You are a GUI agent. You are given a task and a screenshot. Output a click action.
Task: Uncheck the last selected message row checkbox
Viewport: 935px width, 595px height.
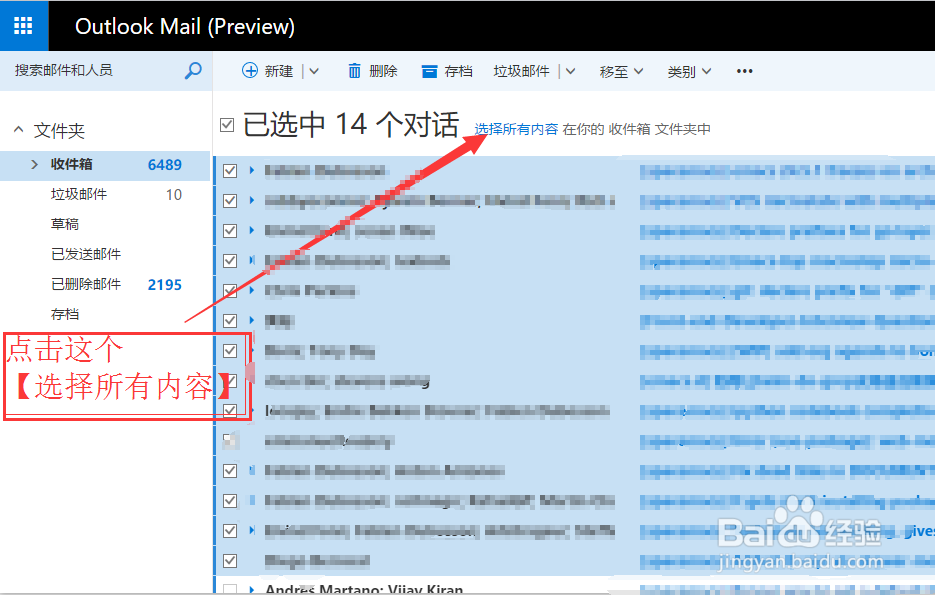(x=230, y=561)
